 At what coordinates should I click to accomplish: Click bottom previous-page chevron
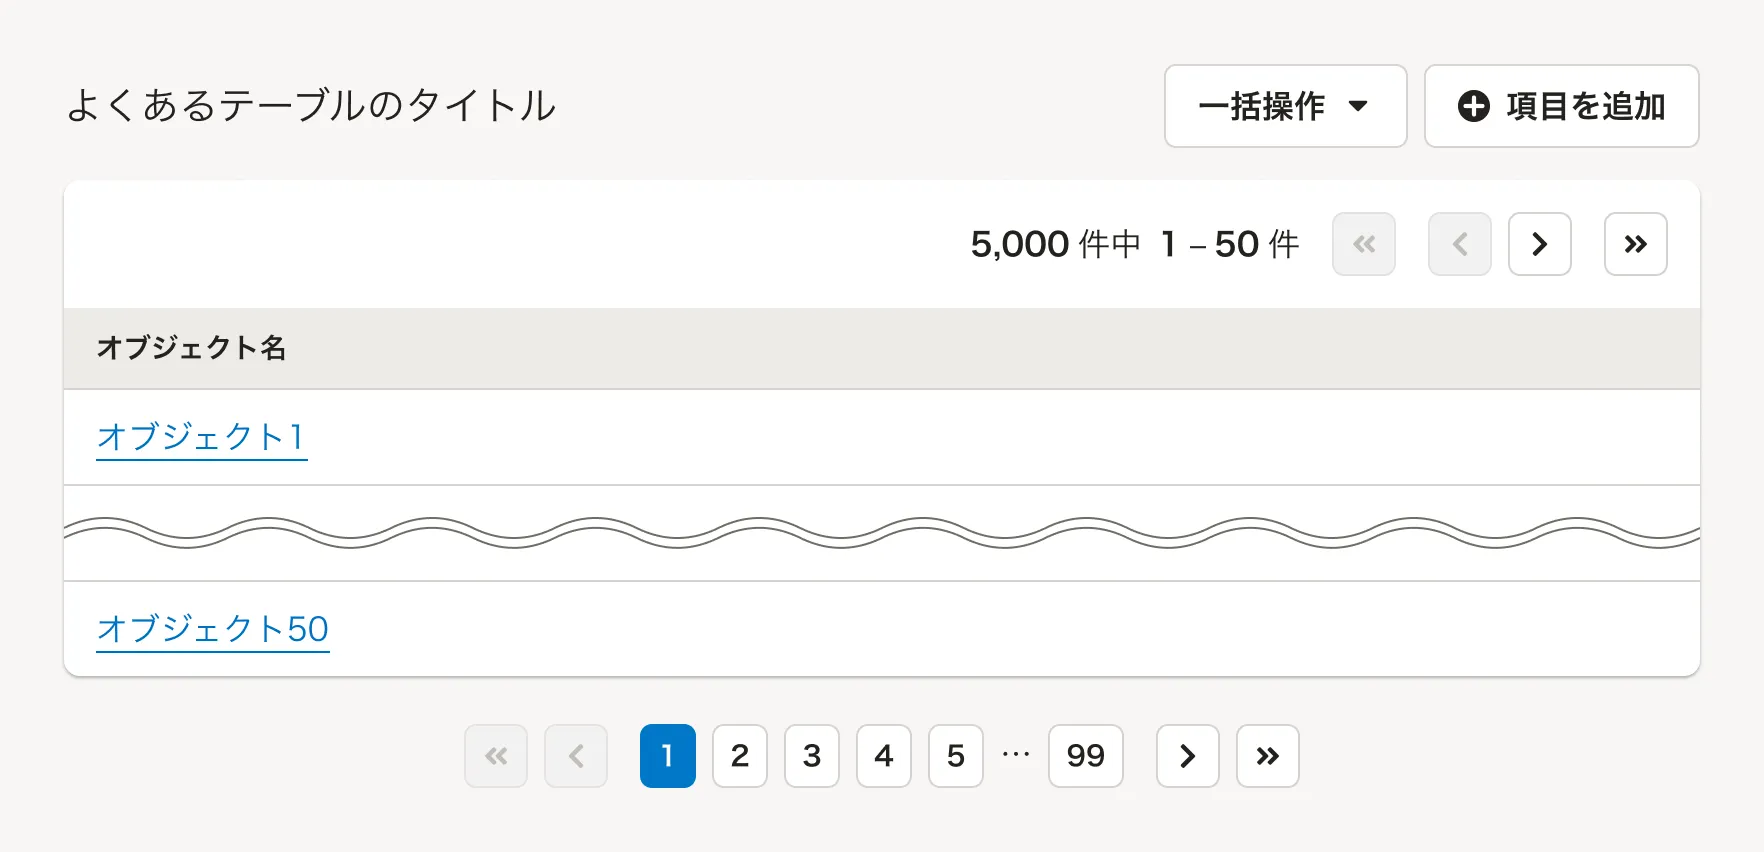pyautogui.click(x=575, y=756)
